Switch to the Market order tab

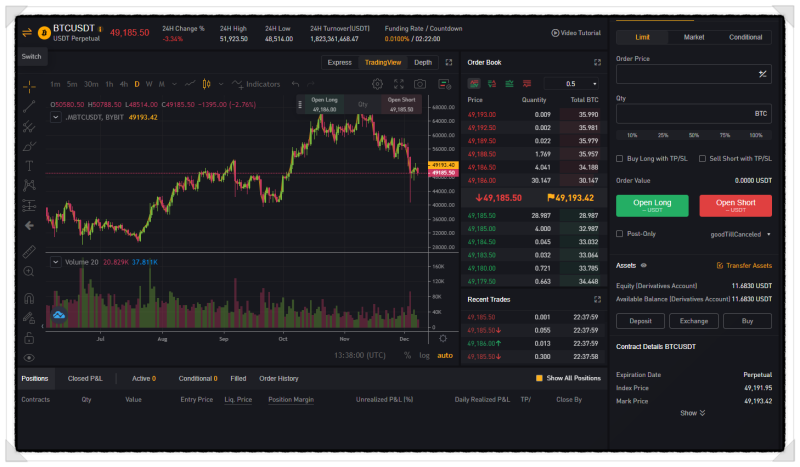point(693,37)
